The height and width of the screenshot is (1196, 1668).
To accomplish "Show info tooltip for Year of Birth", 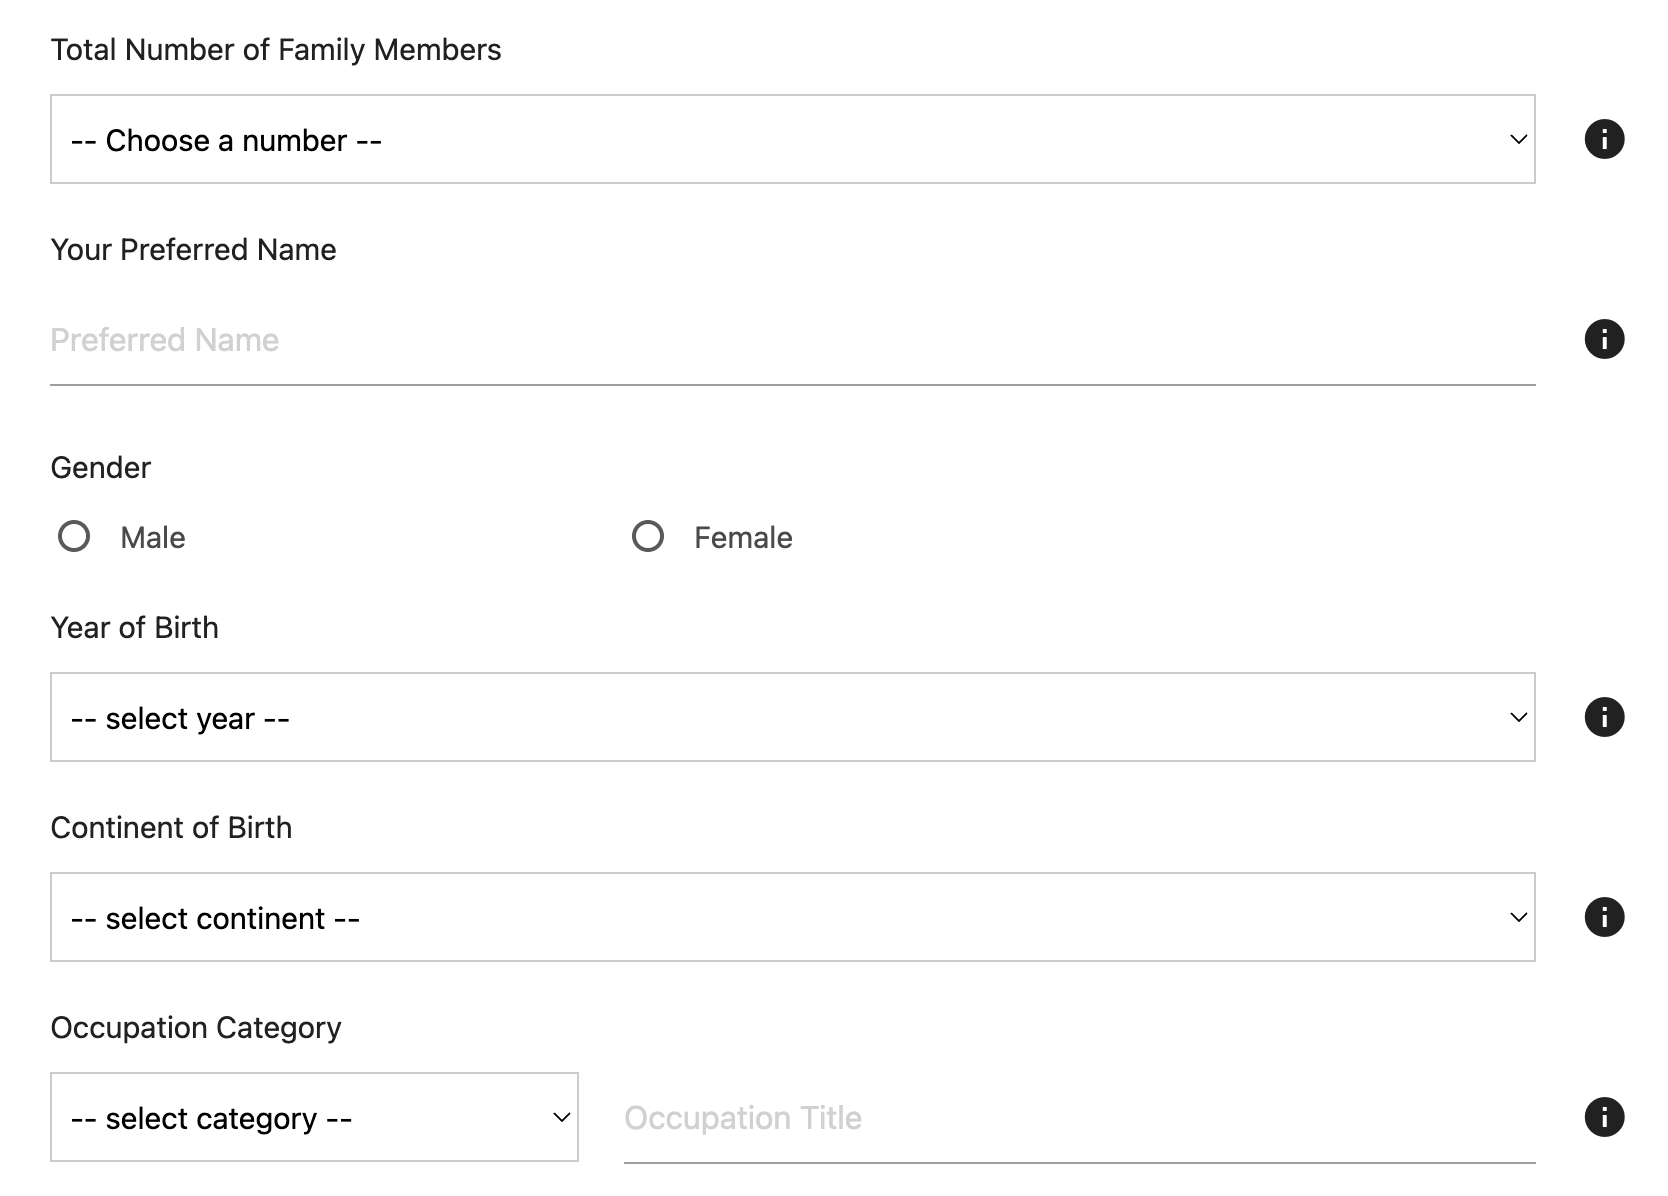I will tap(1604, 717).
